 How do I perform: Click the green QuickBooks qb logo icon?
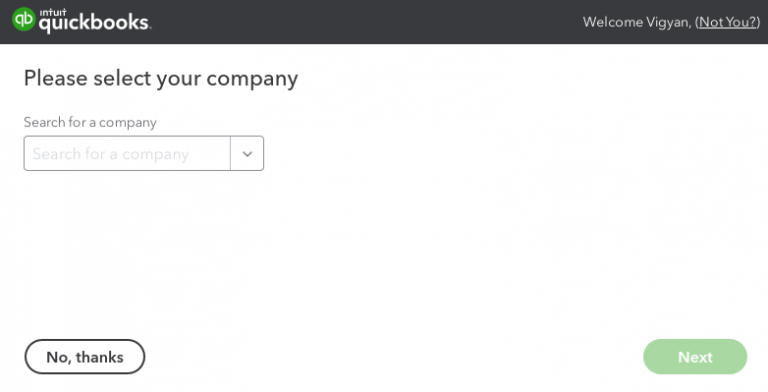coord(24,20)
